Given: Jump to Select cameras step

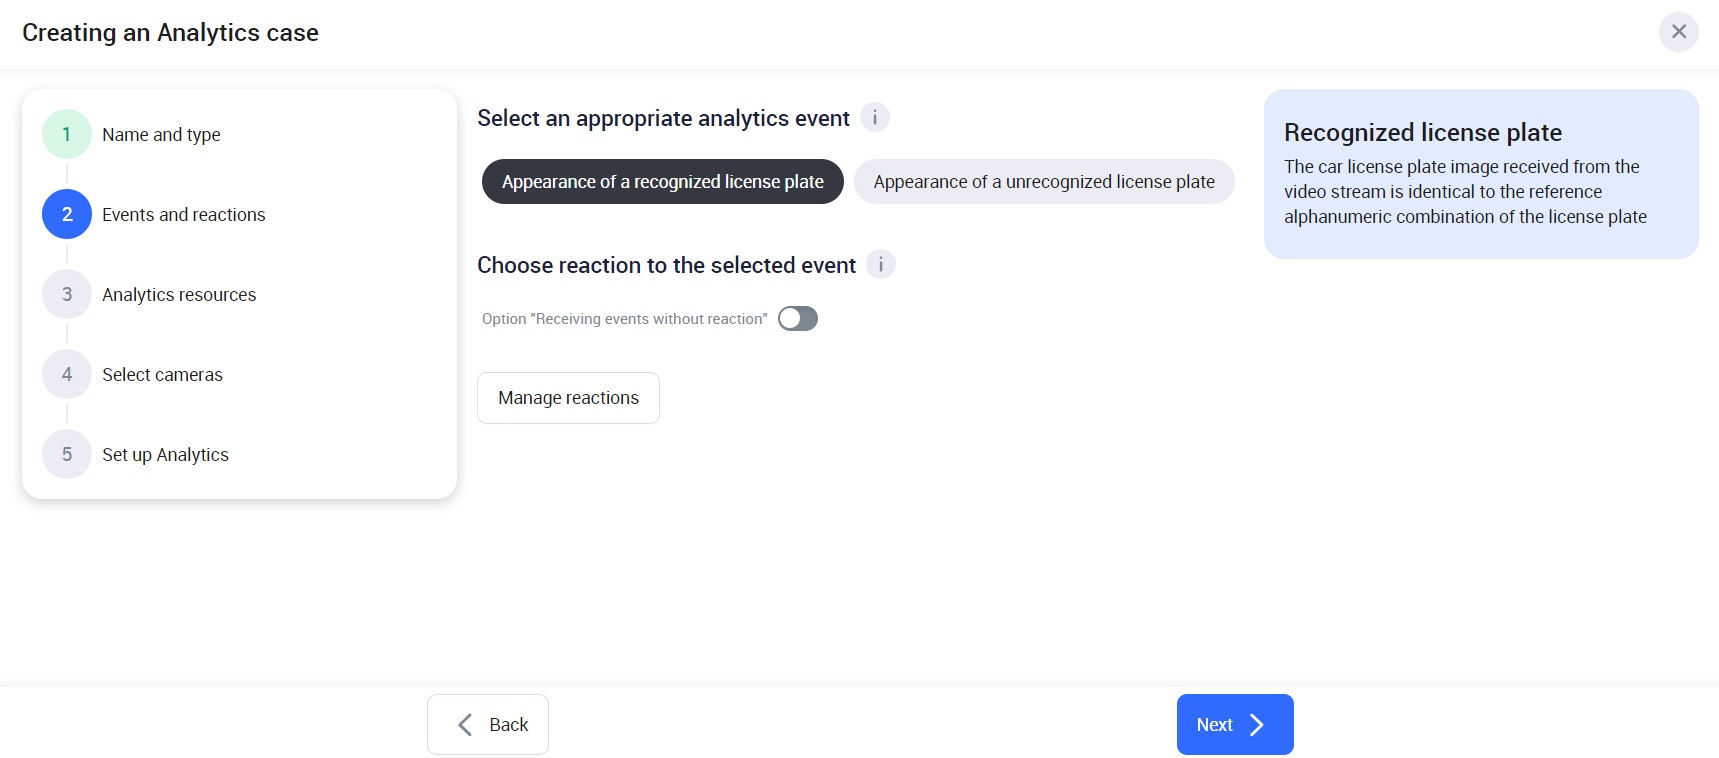Looking at the screenshot, I should point(162,375).
